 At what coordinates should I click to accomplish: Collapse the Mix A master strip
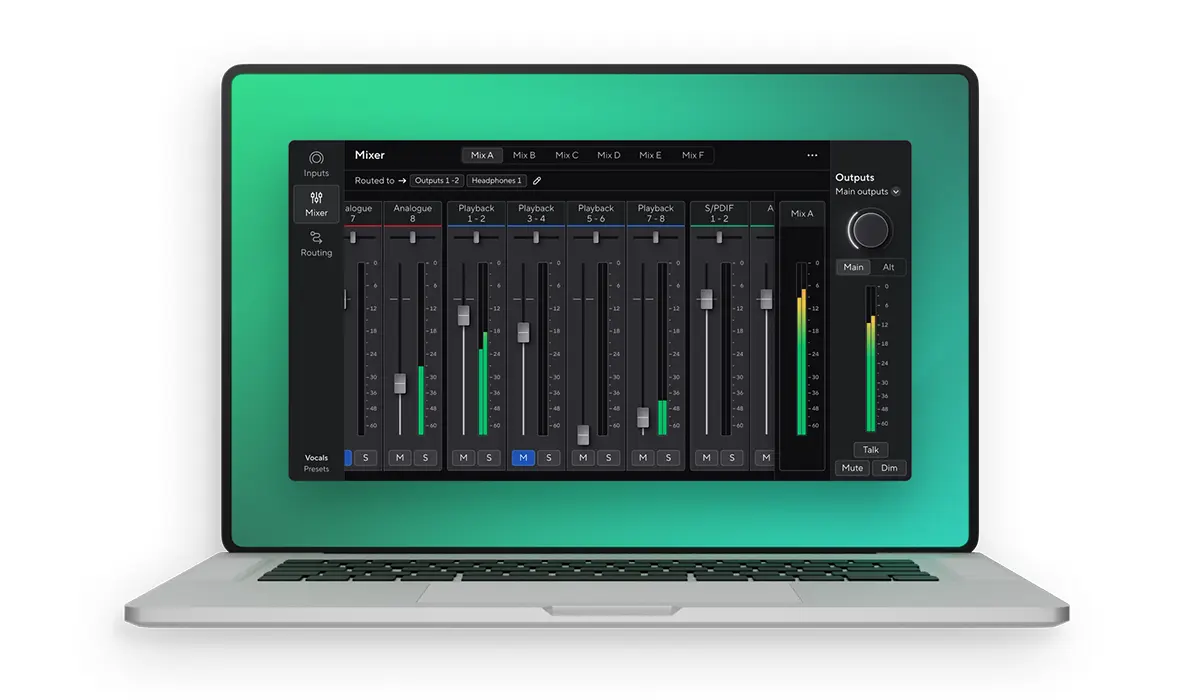click(x=802, y=213)
